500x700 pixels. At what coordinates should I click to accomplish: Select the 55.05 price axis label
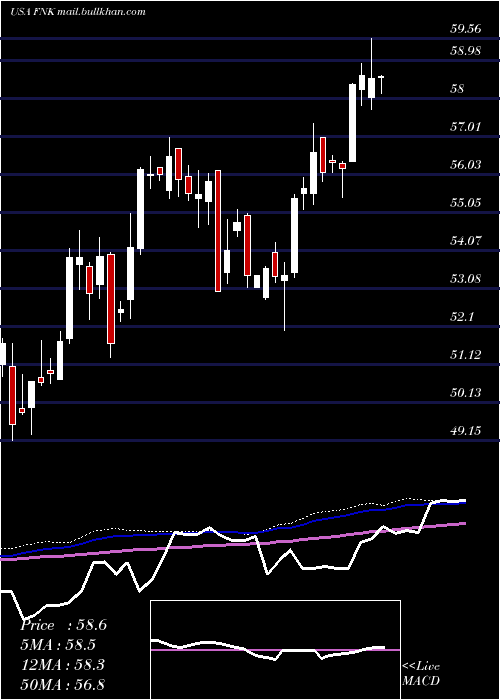pyautogui.click(x=466, y=203)
